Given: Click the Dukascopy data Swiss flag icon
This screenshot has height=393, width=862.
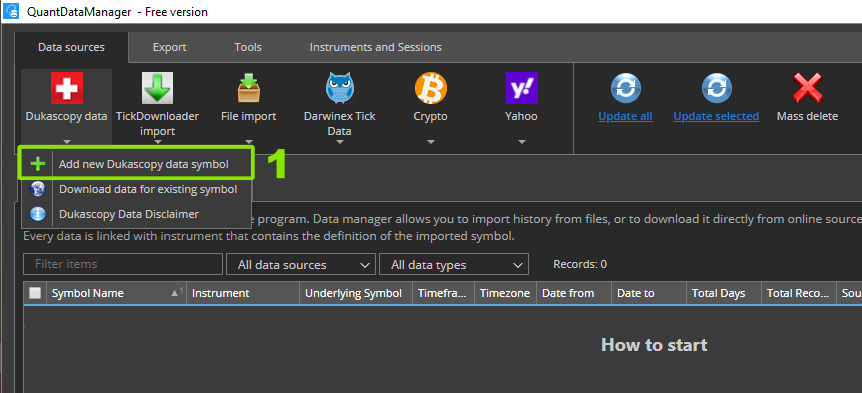Looking at the screenshot, I should (x=67, y=88).
